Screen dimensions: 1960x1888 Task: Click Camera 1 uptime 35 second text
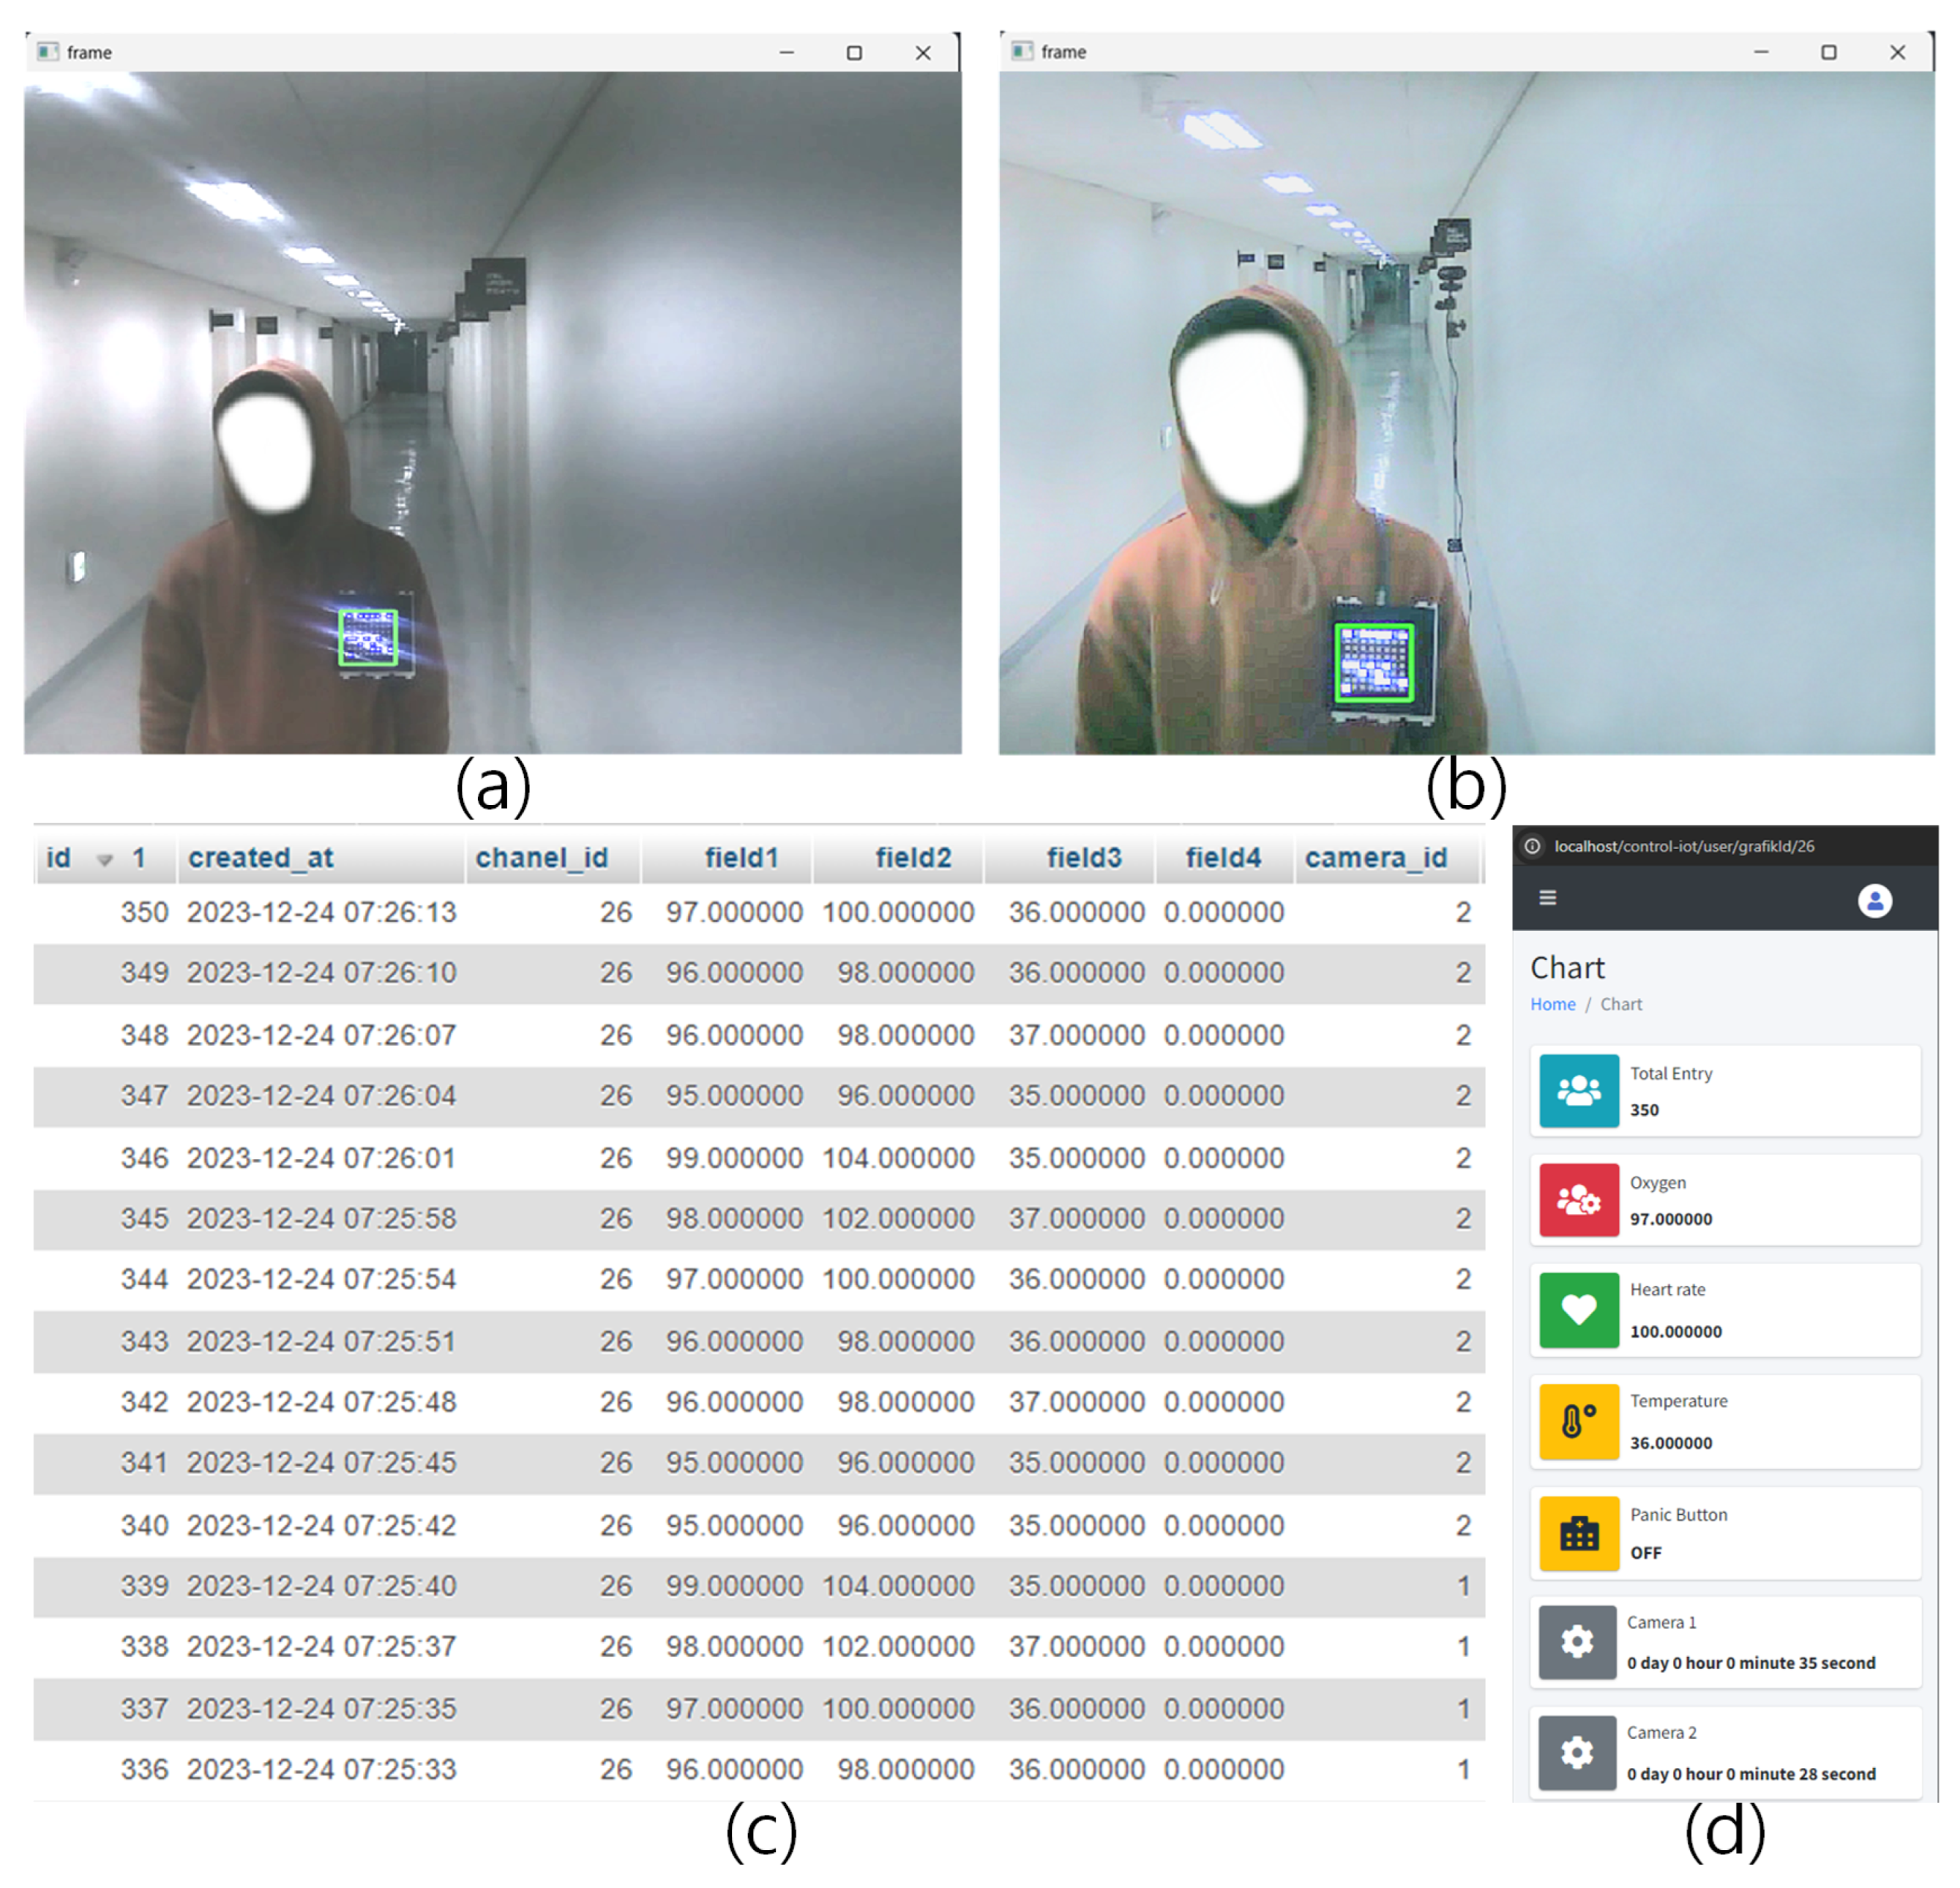pos(1751,1662)
